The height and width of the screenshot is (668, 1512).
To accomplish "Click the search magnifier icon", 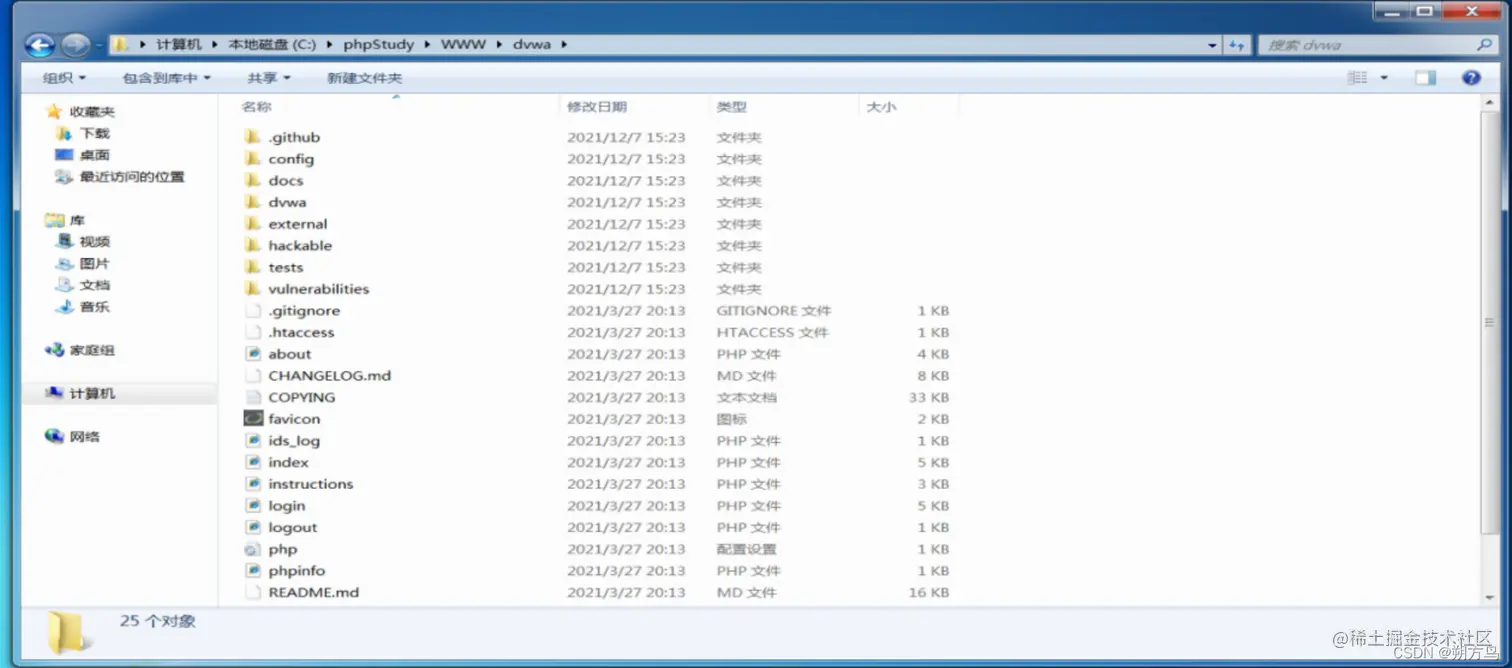I will pos(1483,45).
